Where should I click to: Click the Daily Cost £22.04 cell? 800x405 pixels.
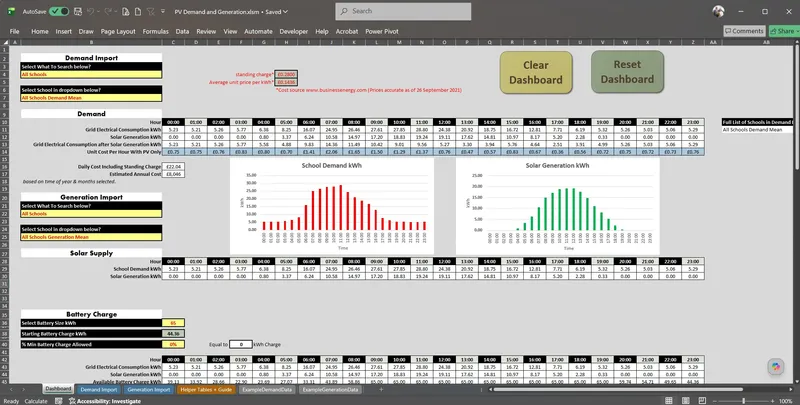click(x=173, y=167)
